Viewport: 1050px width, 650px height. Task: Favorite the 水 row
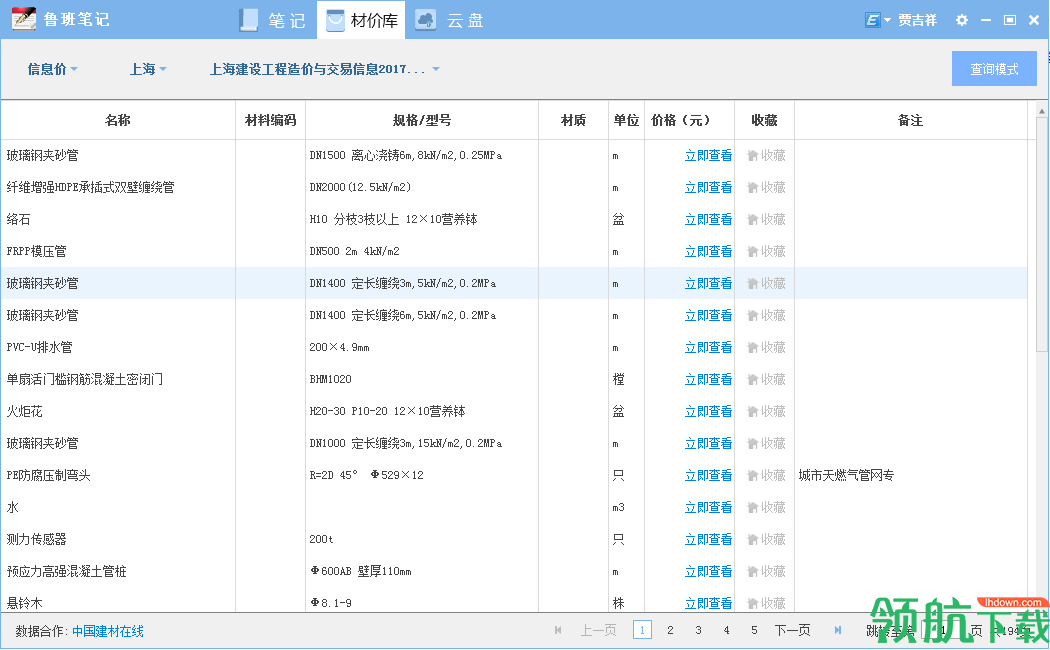coord(766,507)
